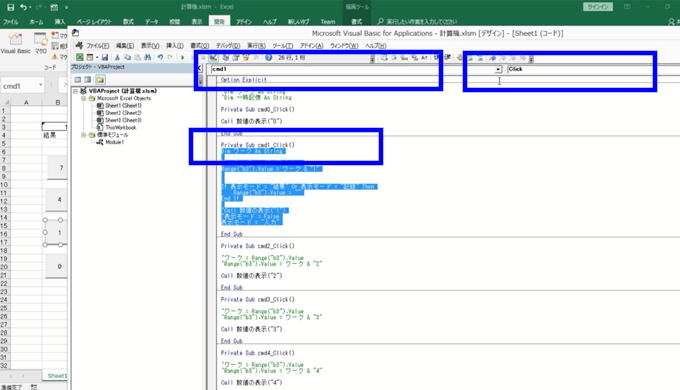This screenshot has height=390, width=680.
Task: Click the Undo arrow in VBA toolbar
Action: (160, 57)
